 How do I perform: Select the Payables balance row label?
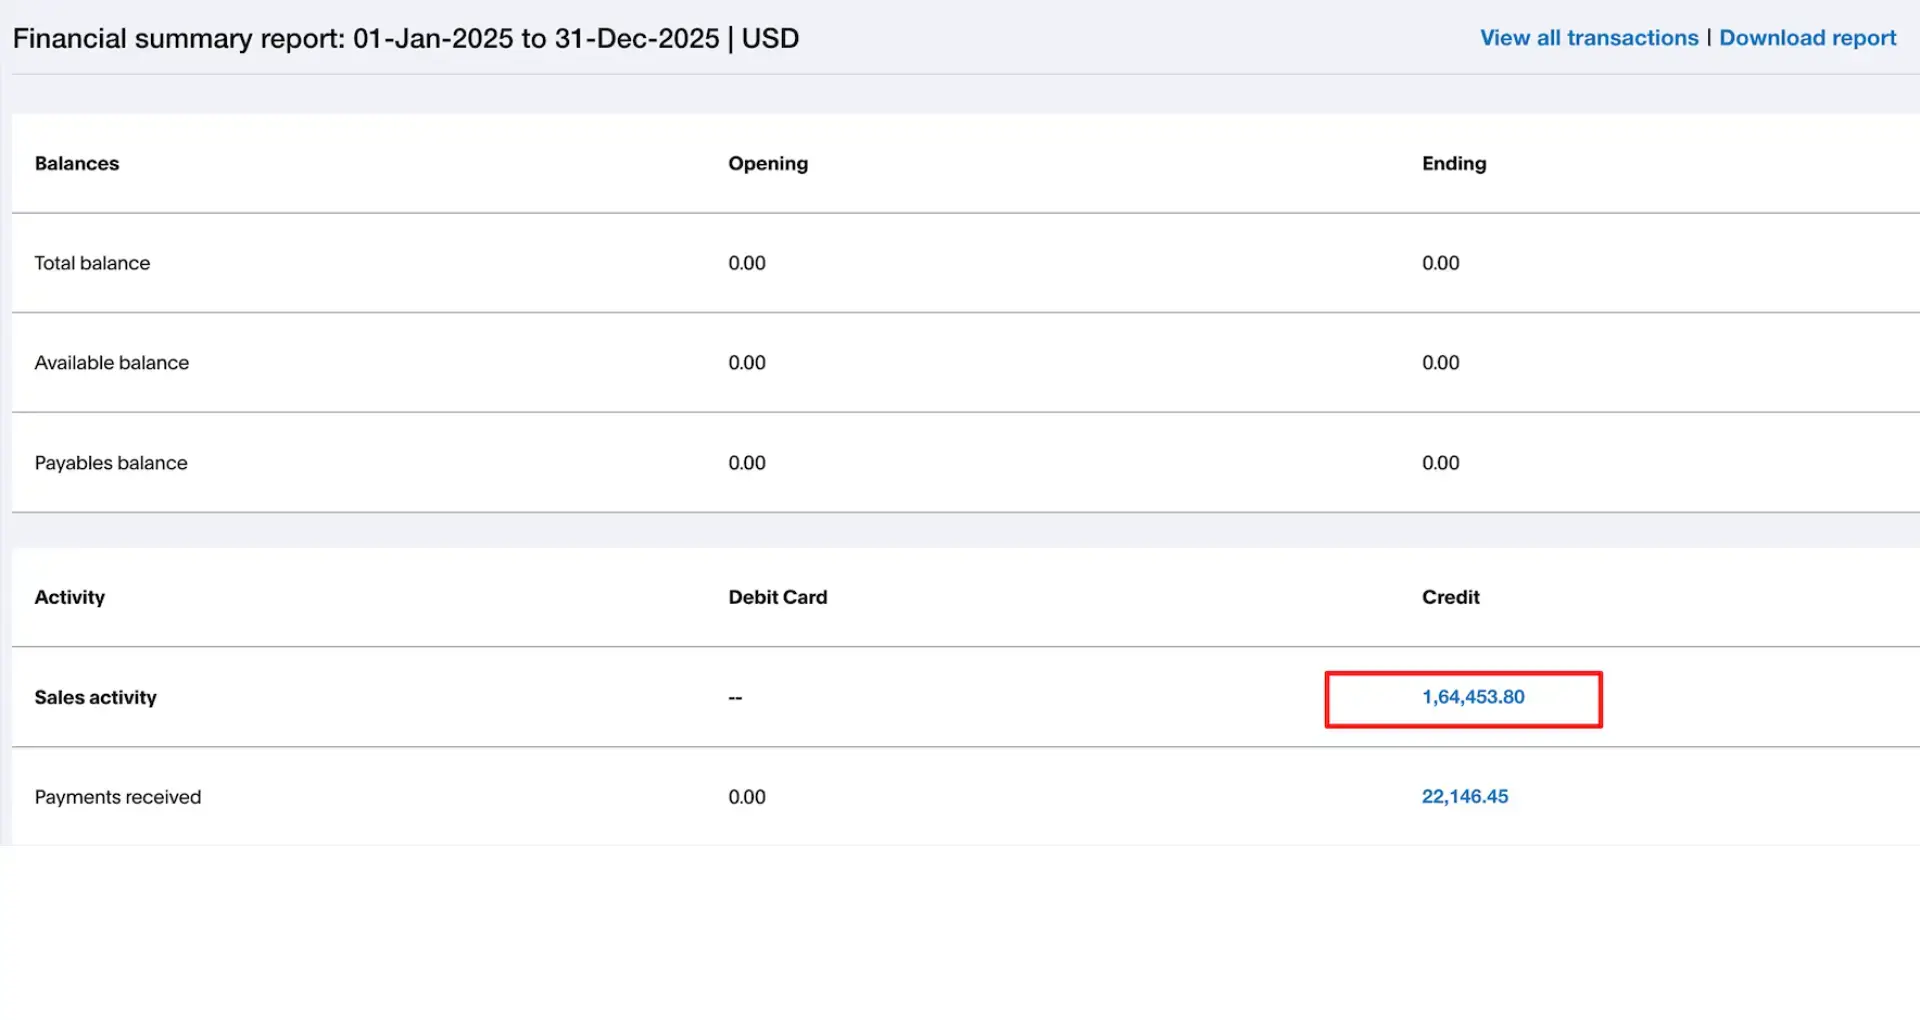point(111,463)
